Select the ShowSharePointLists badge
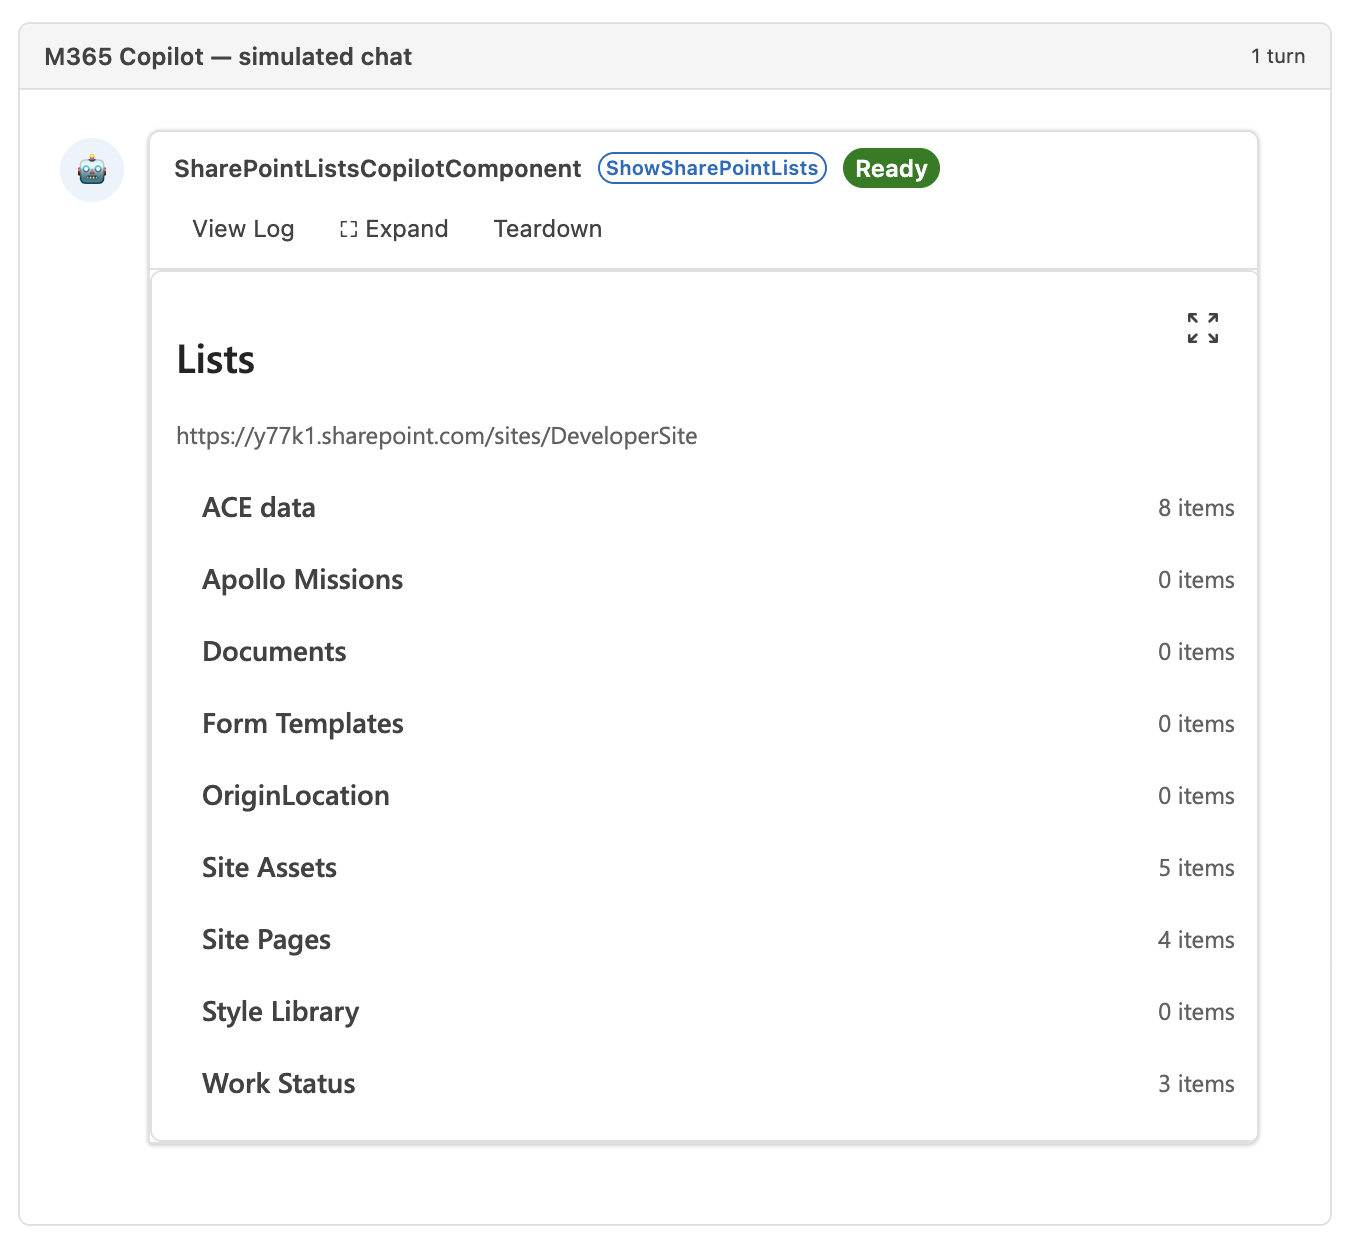 [712, 168]
